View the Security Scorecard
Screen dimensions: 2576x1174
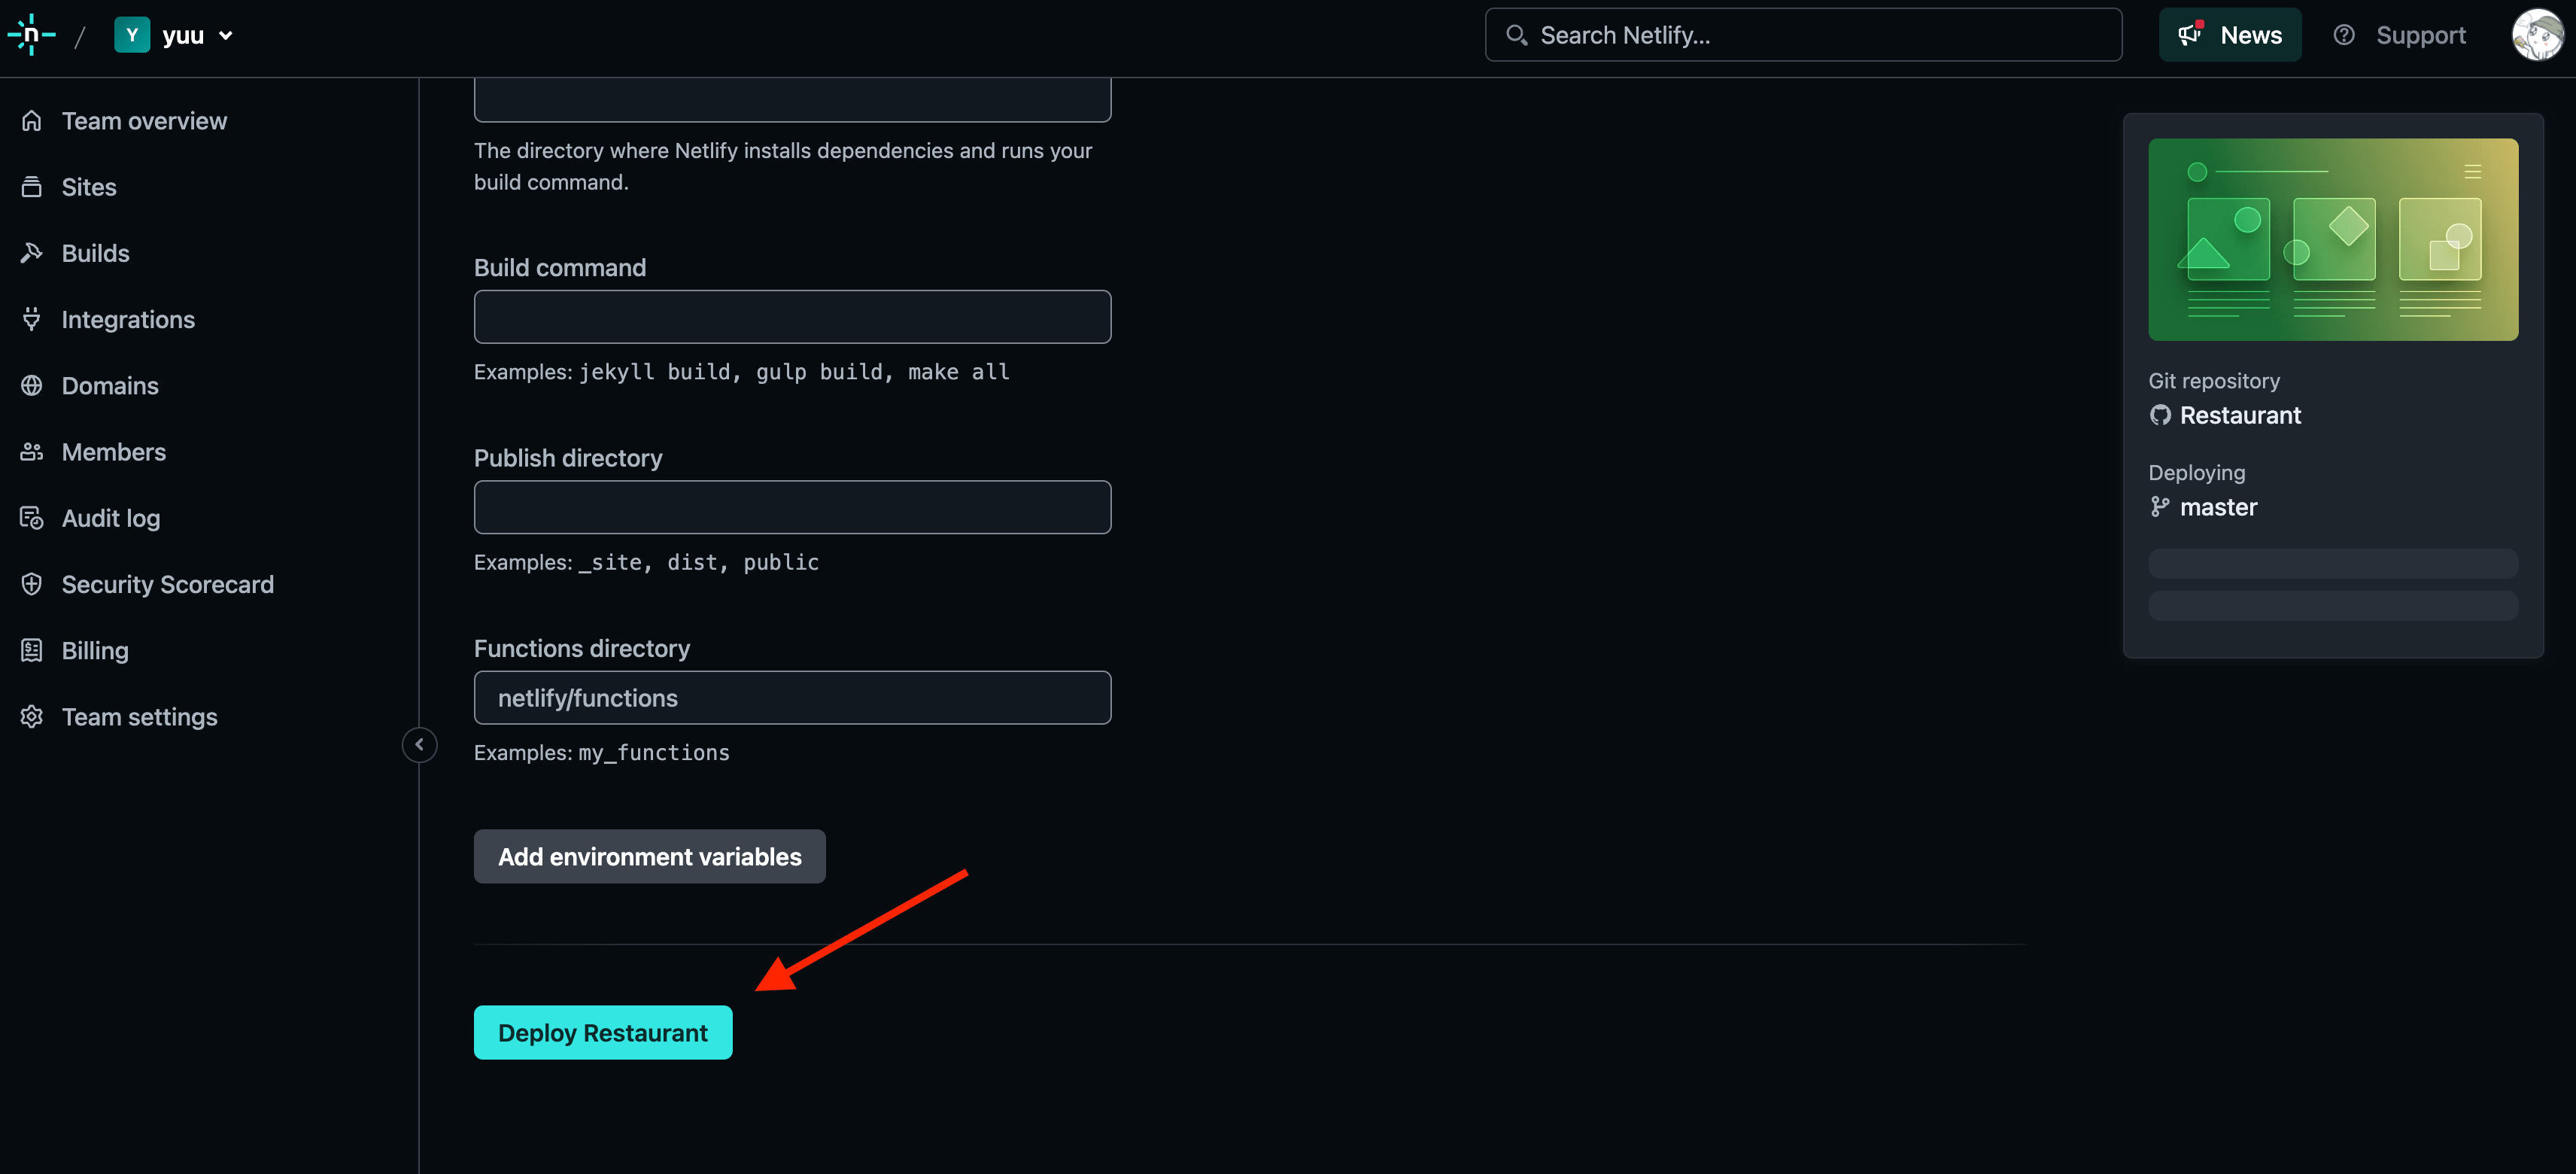click(x=168, y=584)
